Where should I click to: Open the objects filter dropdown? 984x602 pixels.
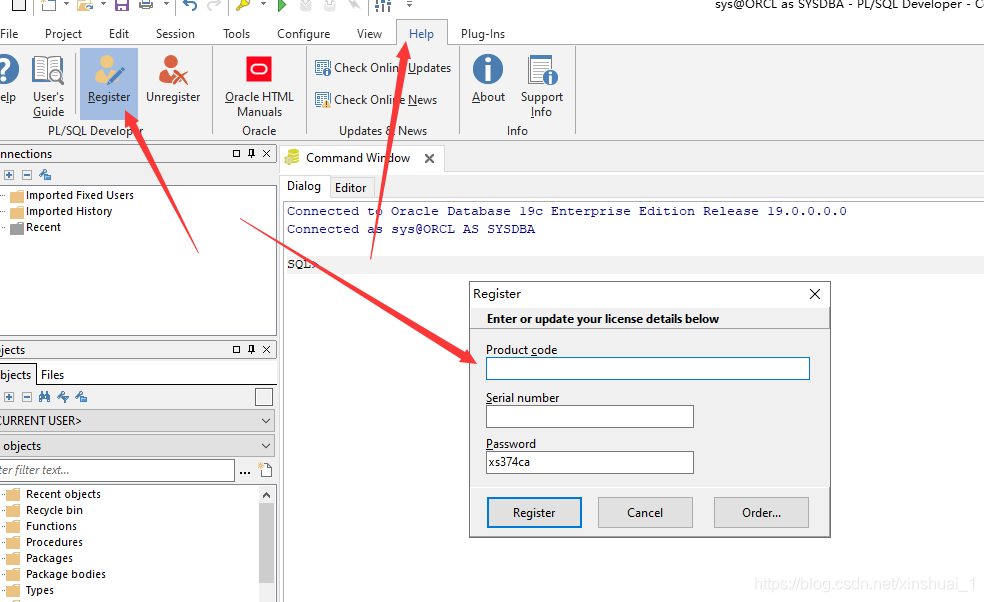click(266, 446)
